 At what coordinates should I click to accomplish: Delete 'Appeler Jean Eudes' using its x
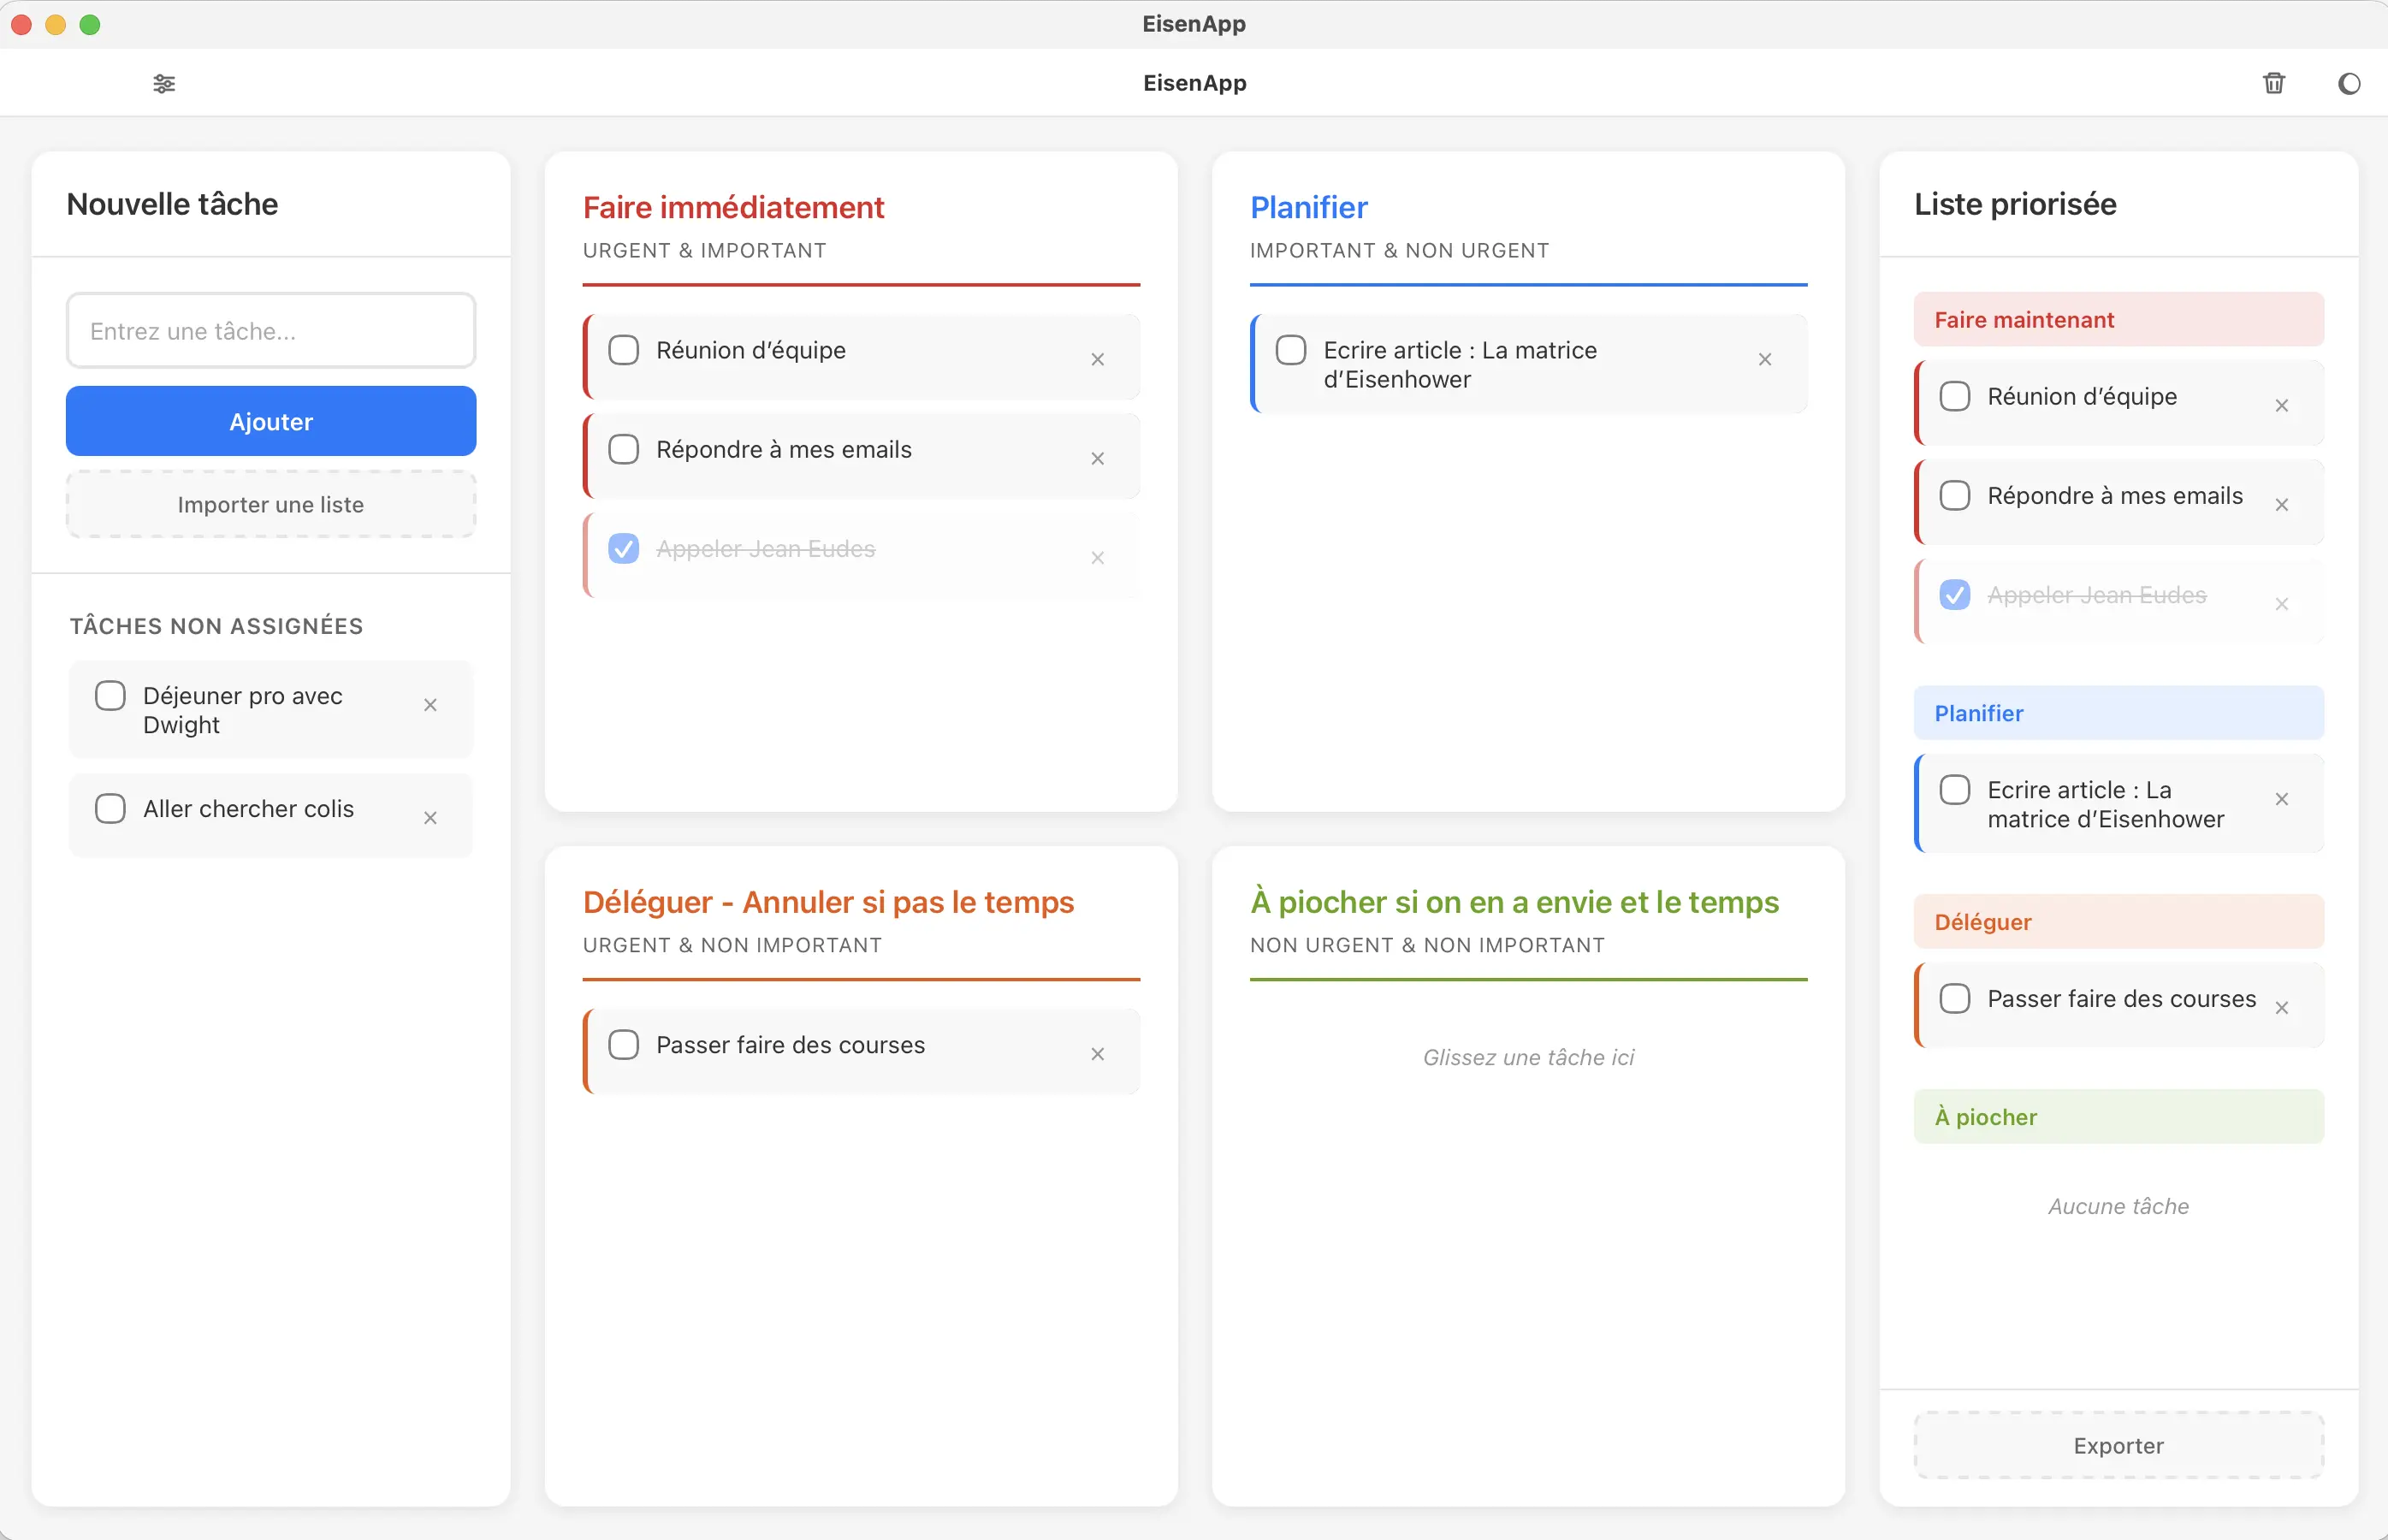(1098, 558)
